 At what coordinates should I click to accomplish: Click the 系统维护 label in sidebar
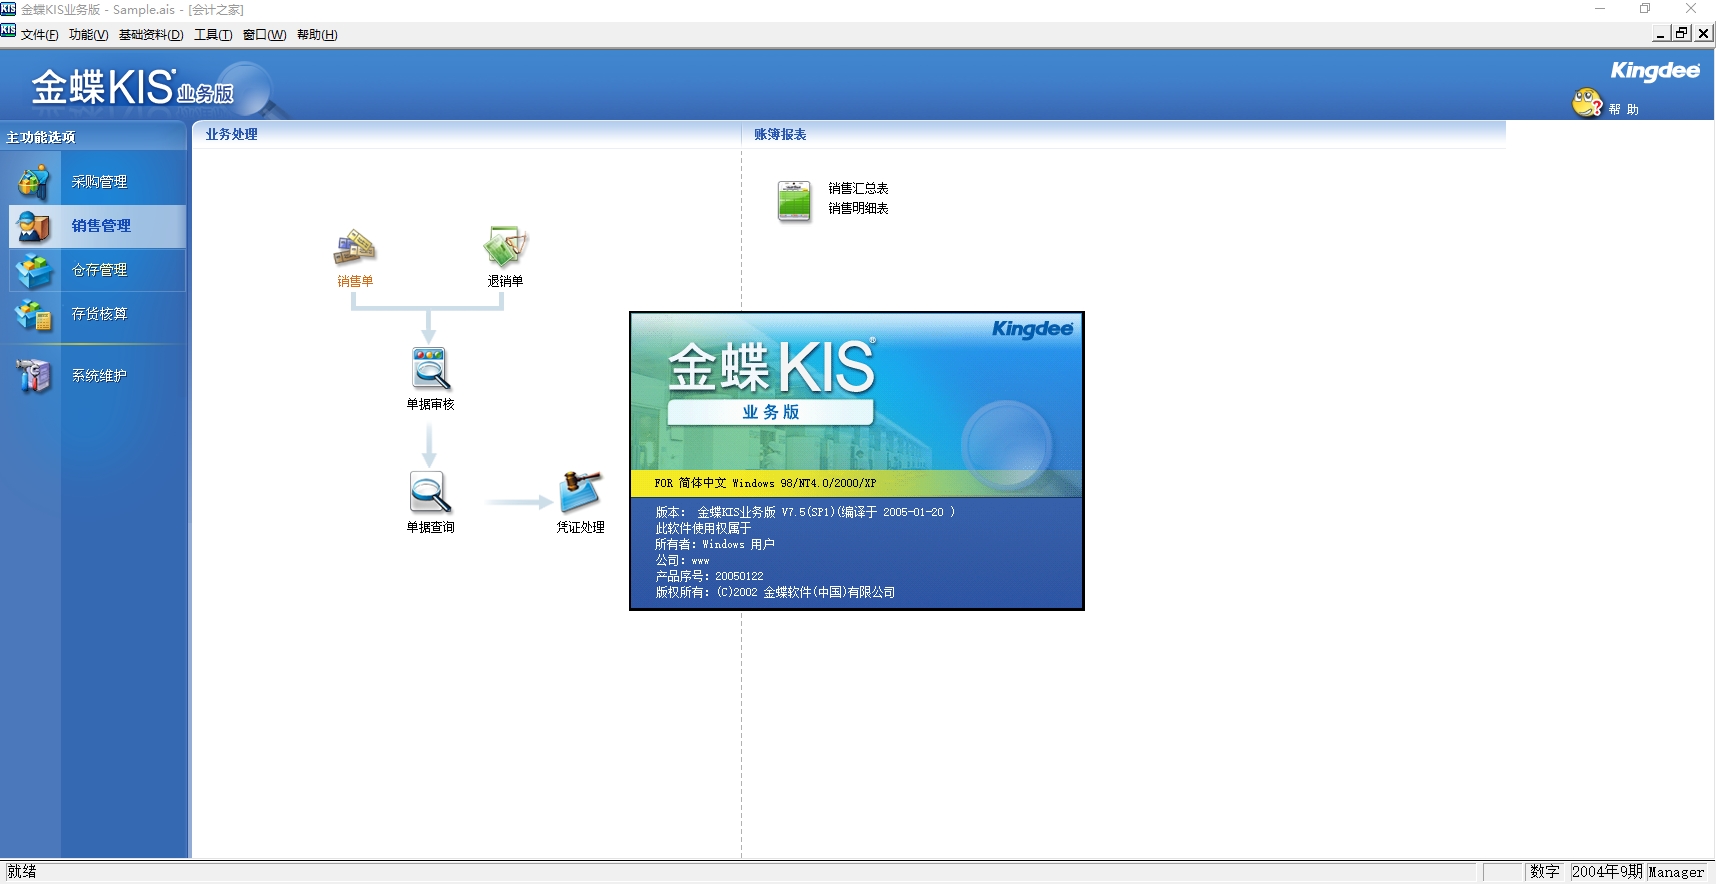tap(100, 376)
